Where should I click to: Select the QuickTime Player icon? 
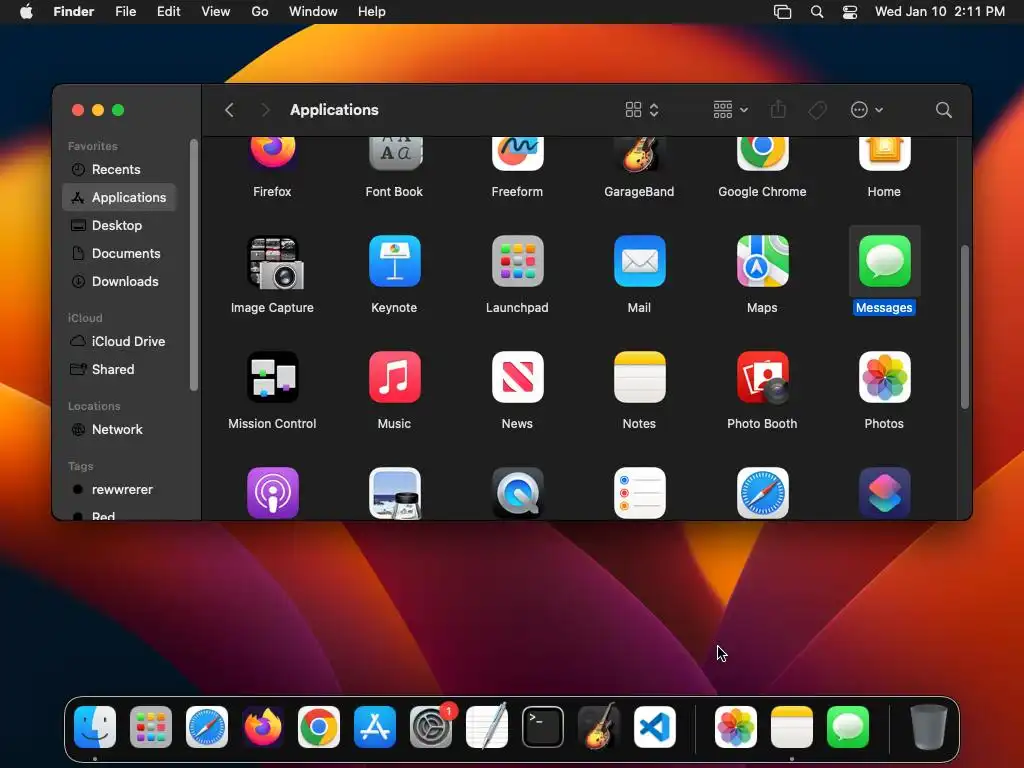517,493
